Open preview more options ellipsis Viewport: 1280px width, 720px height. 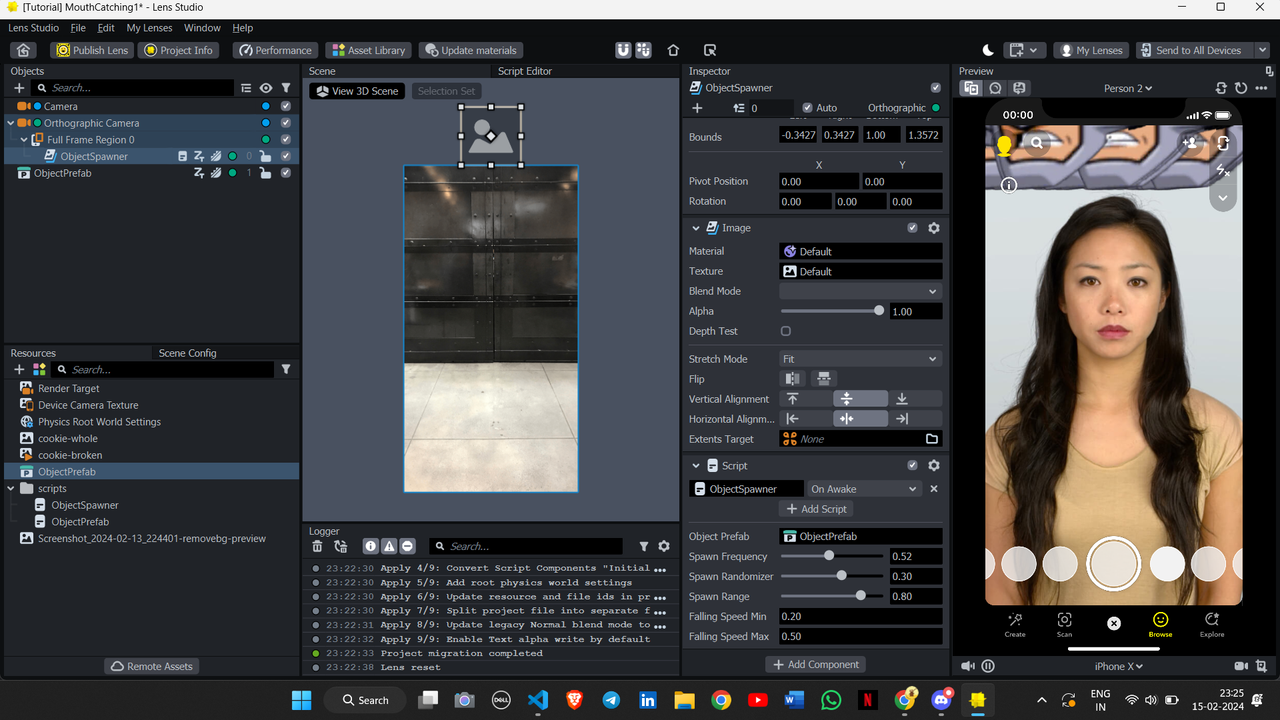(x=1262, y=88)
